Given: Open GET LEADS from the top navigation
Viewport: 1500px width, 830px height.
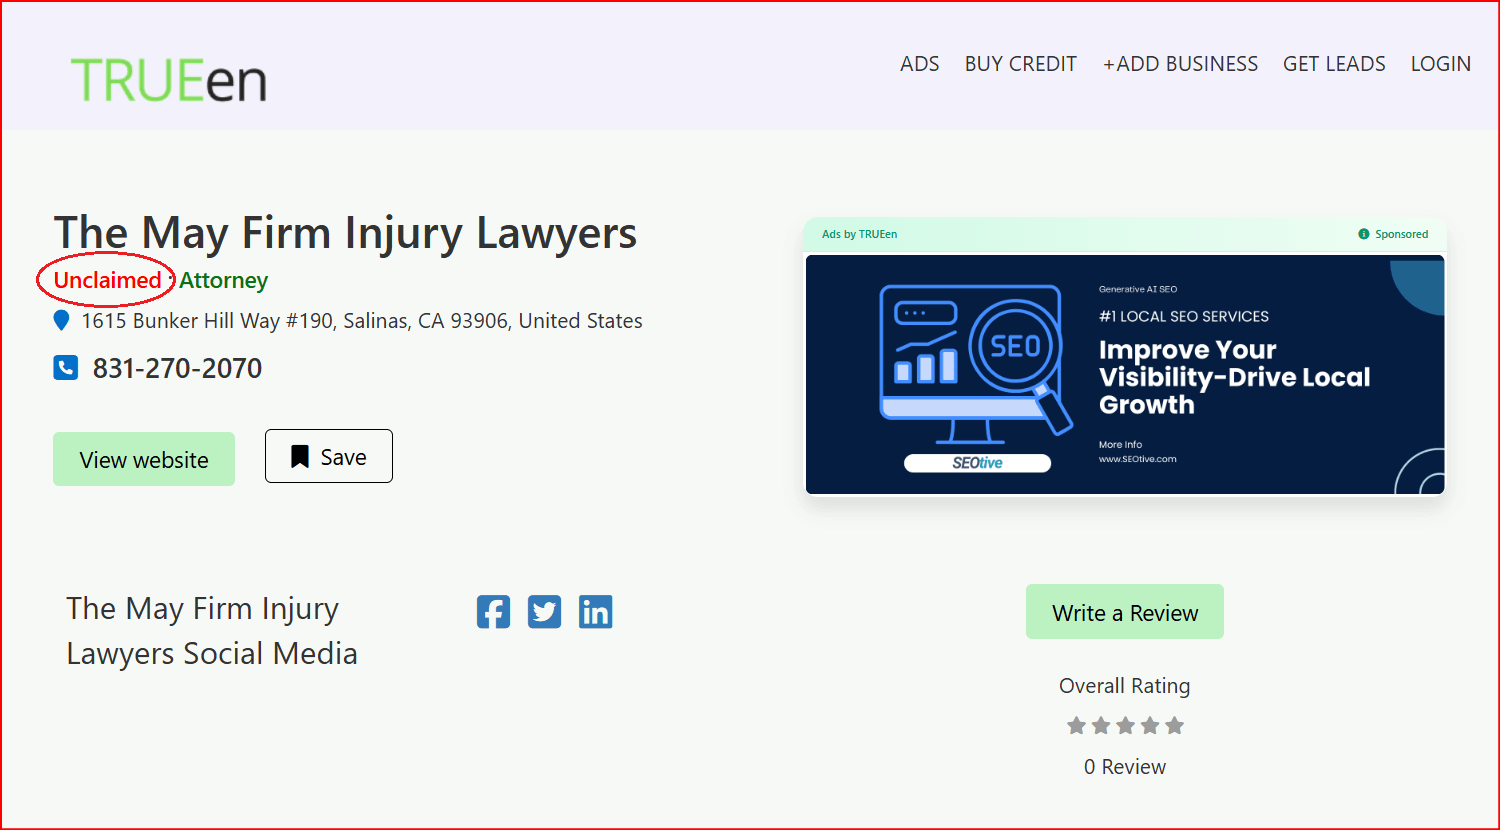Looking at the screenshot, I should click(1334, 64).
